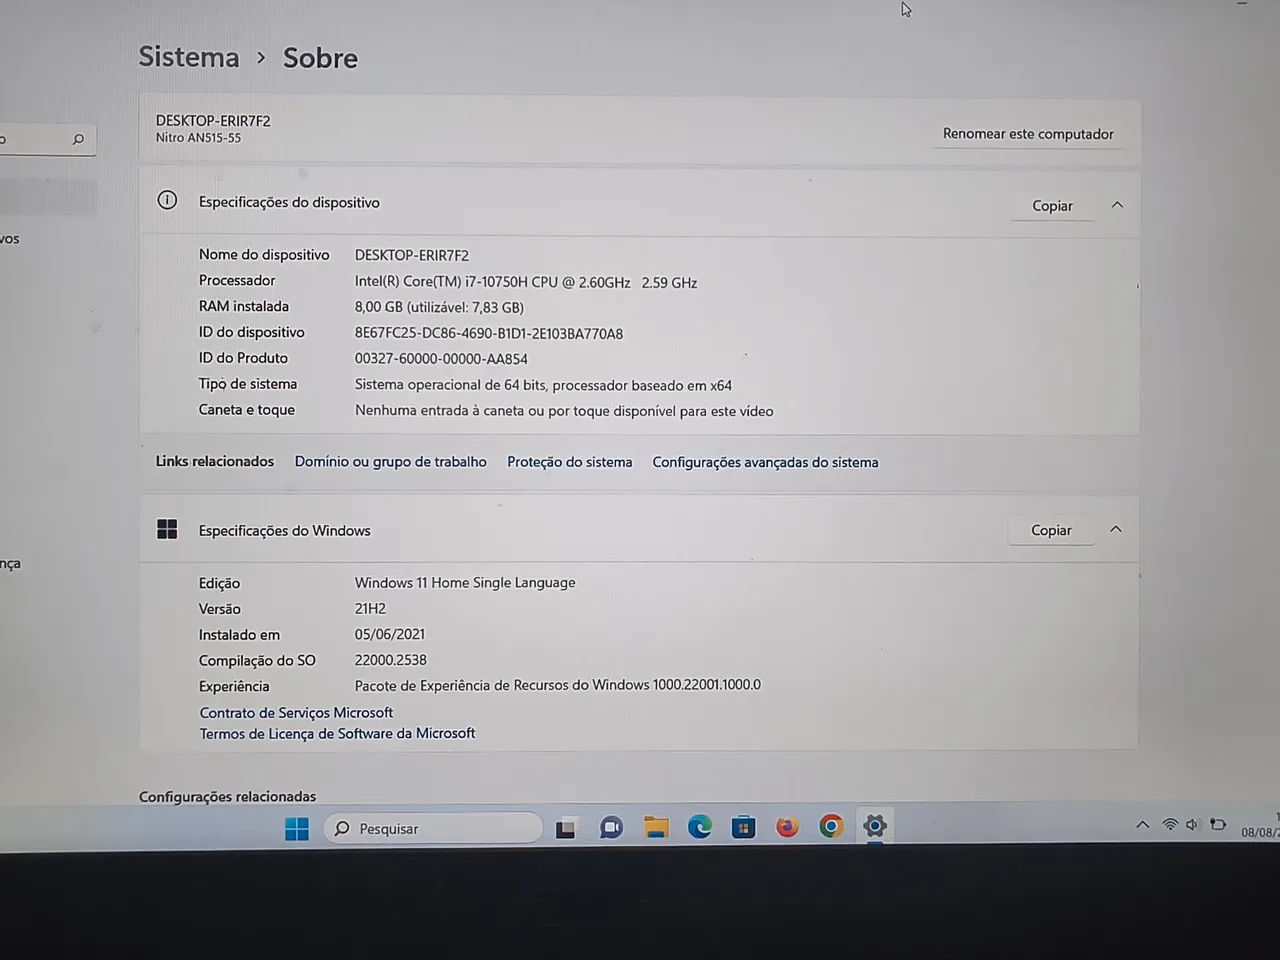The height and width of the screenshot is (960, 1280).
Task: Launch Google Chrome from the taskbar
Action: 831,826
